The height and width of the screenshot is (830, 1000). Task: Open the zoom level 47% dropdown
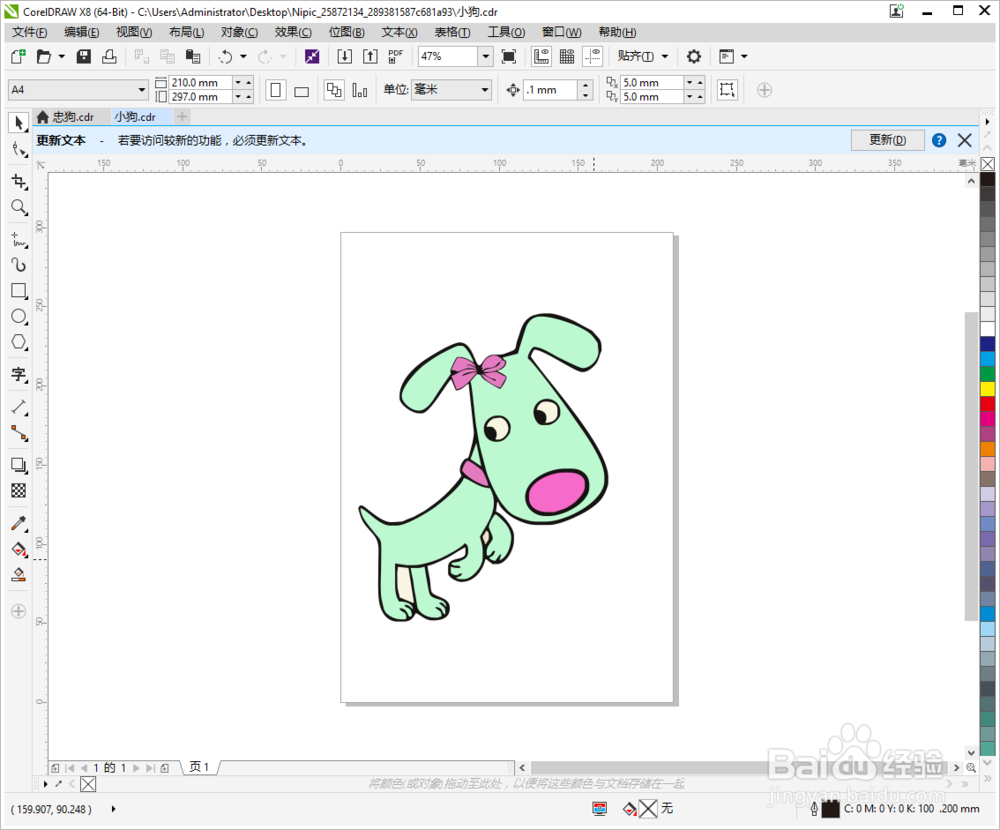(485, 57)
